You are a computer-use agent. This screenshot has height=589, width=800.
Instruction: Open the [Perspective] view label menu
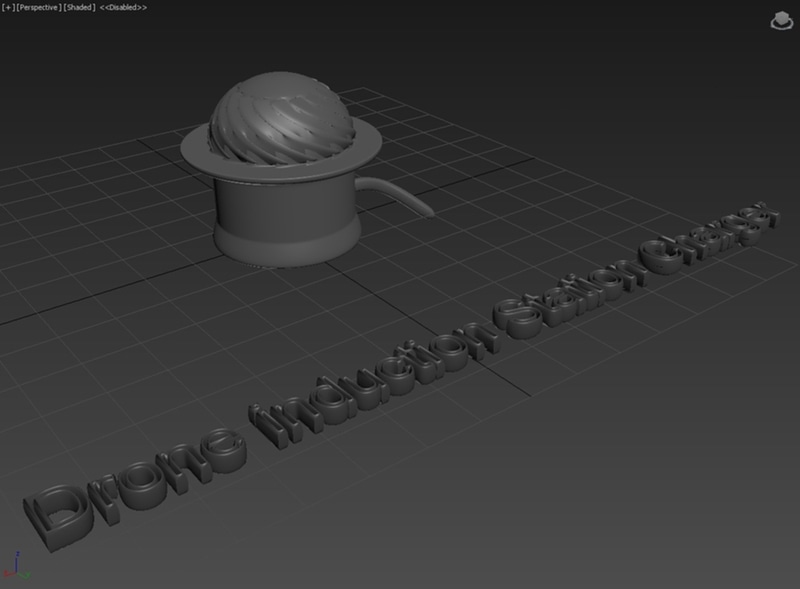39,8
